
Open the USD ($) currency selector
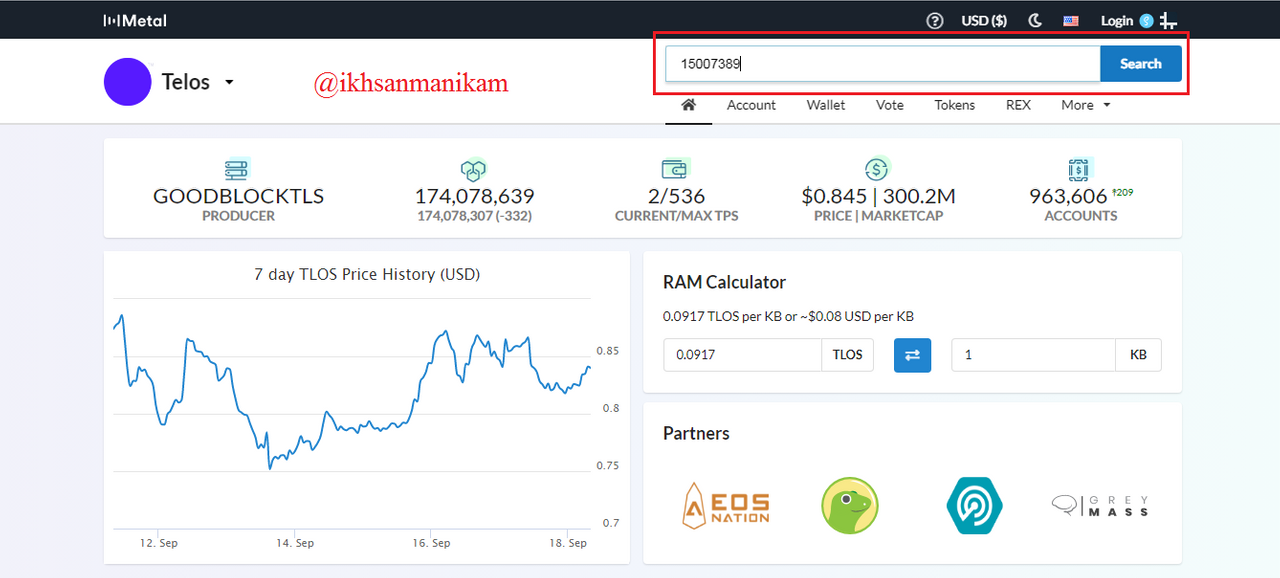click(x=984, y=20)
